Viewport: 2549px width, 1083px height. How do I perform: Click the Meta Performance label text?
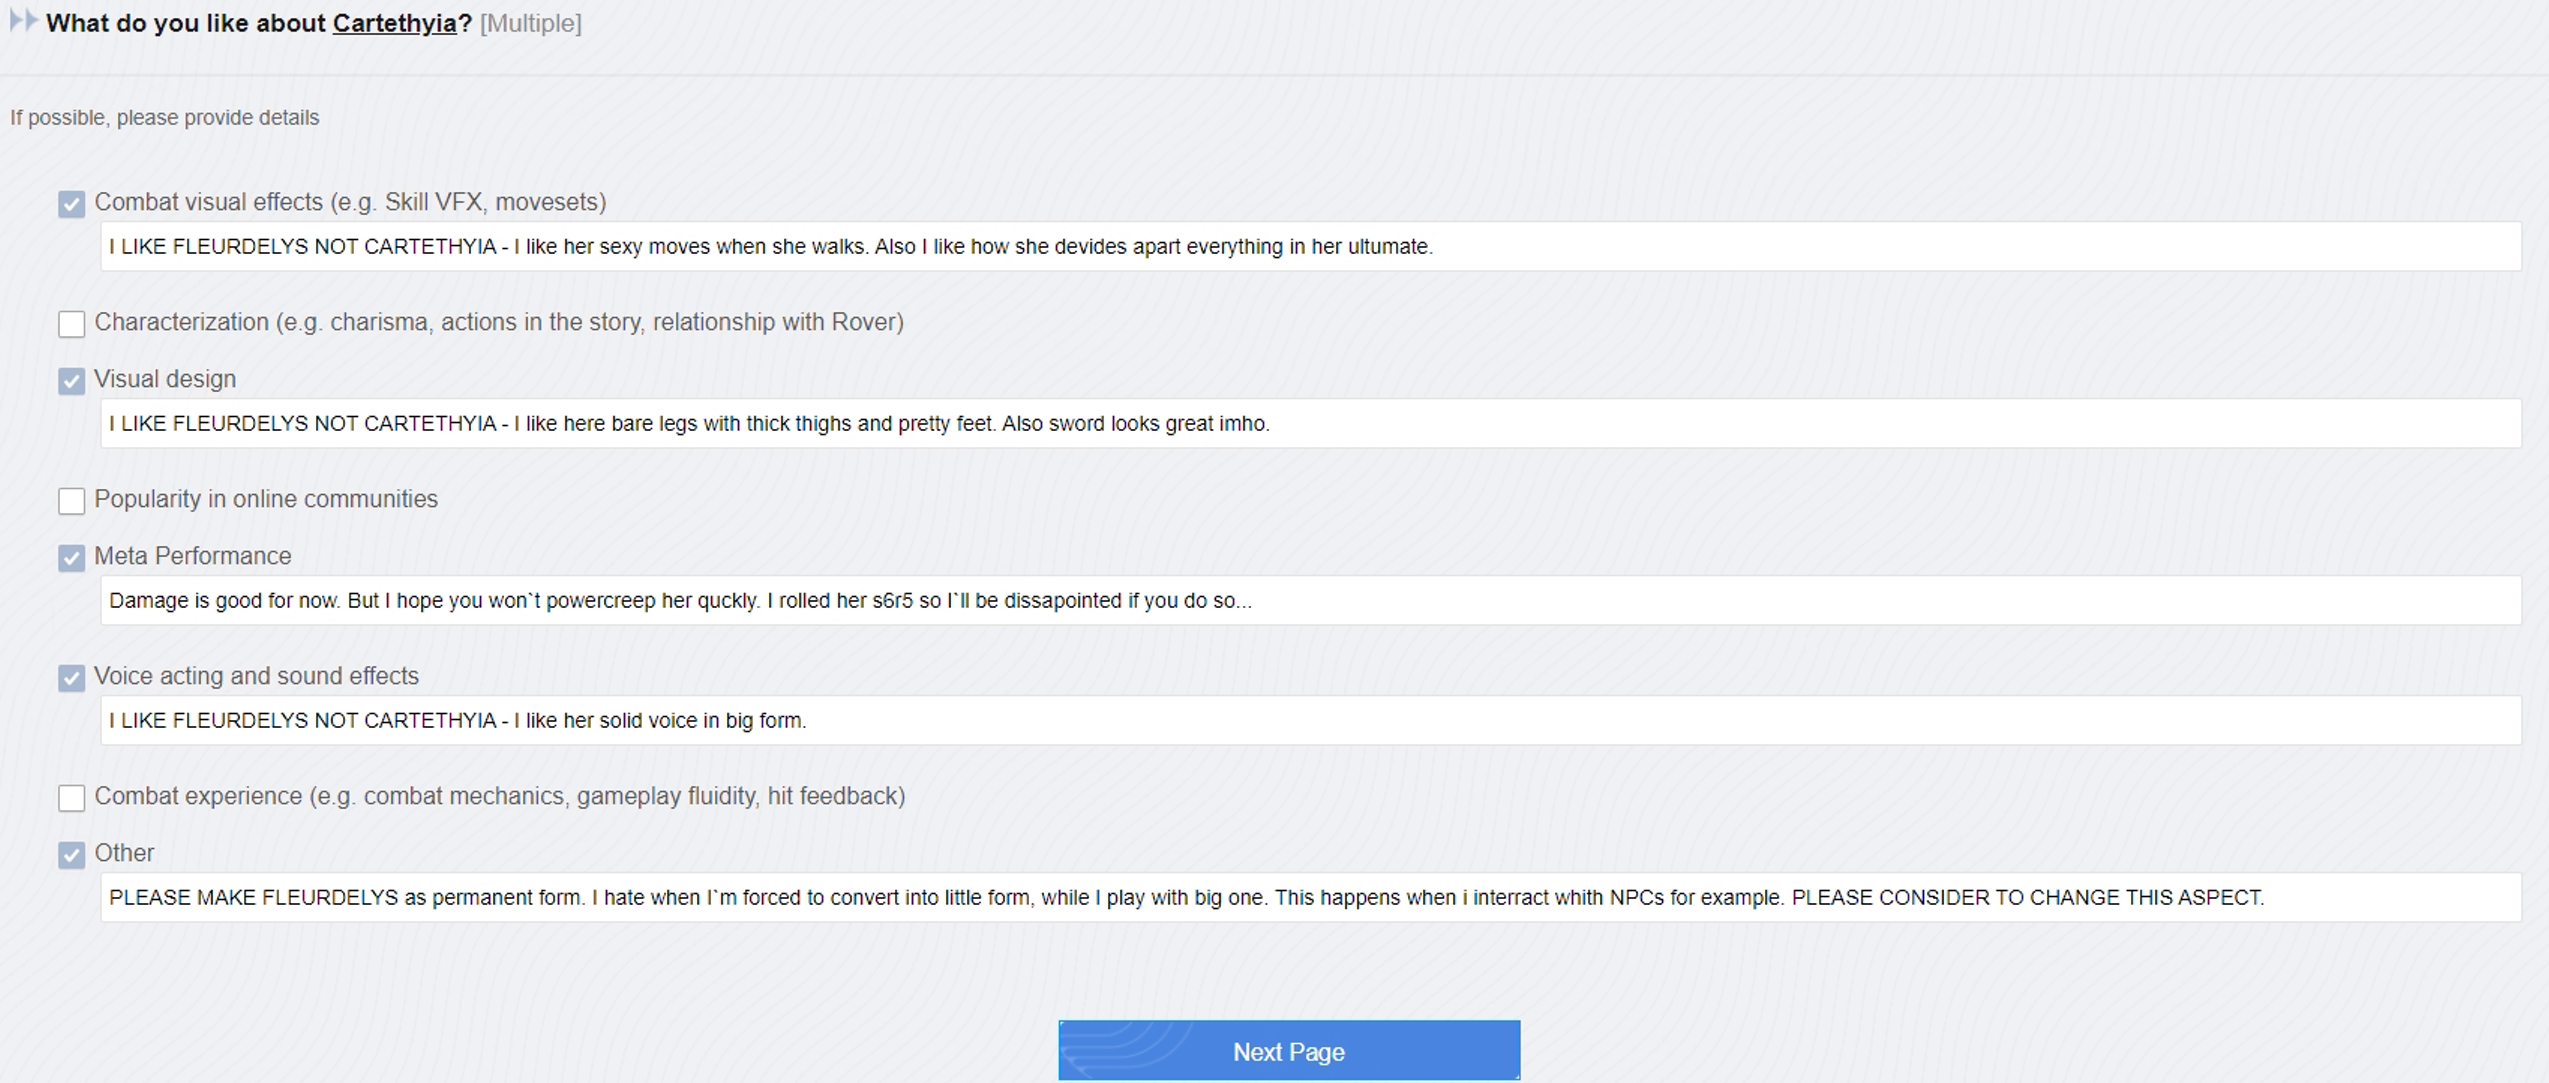[192, 556]
